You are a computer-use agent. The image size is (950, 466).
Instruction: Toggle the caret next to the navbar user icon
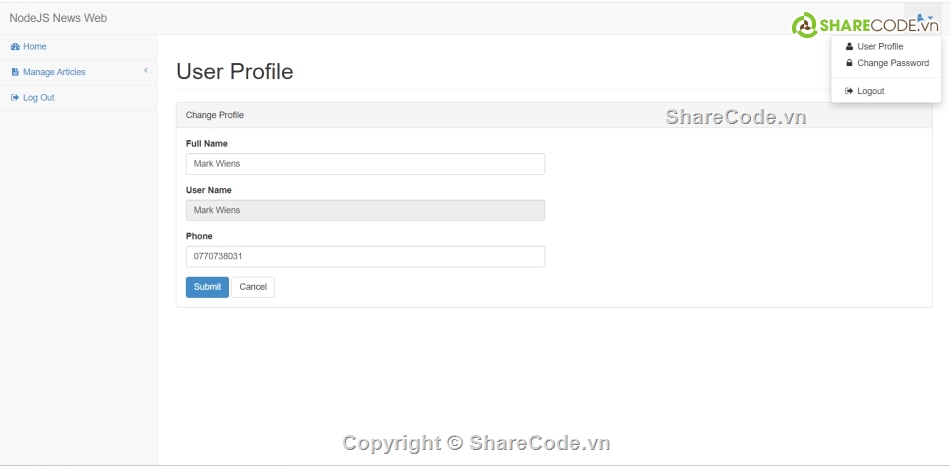[929, 19]
